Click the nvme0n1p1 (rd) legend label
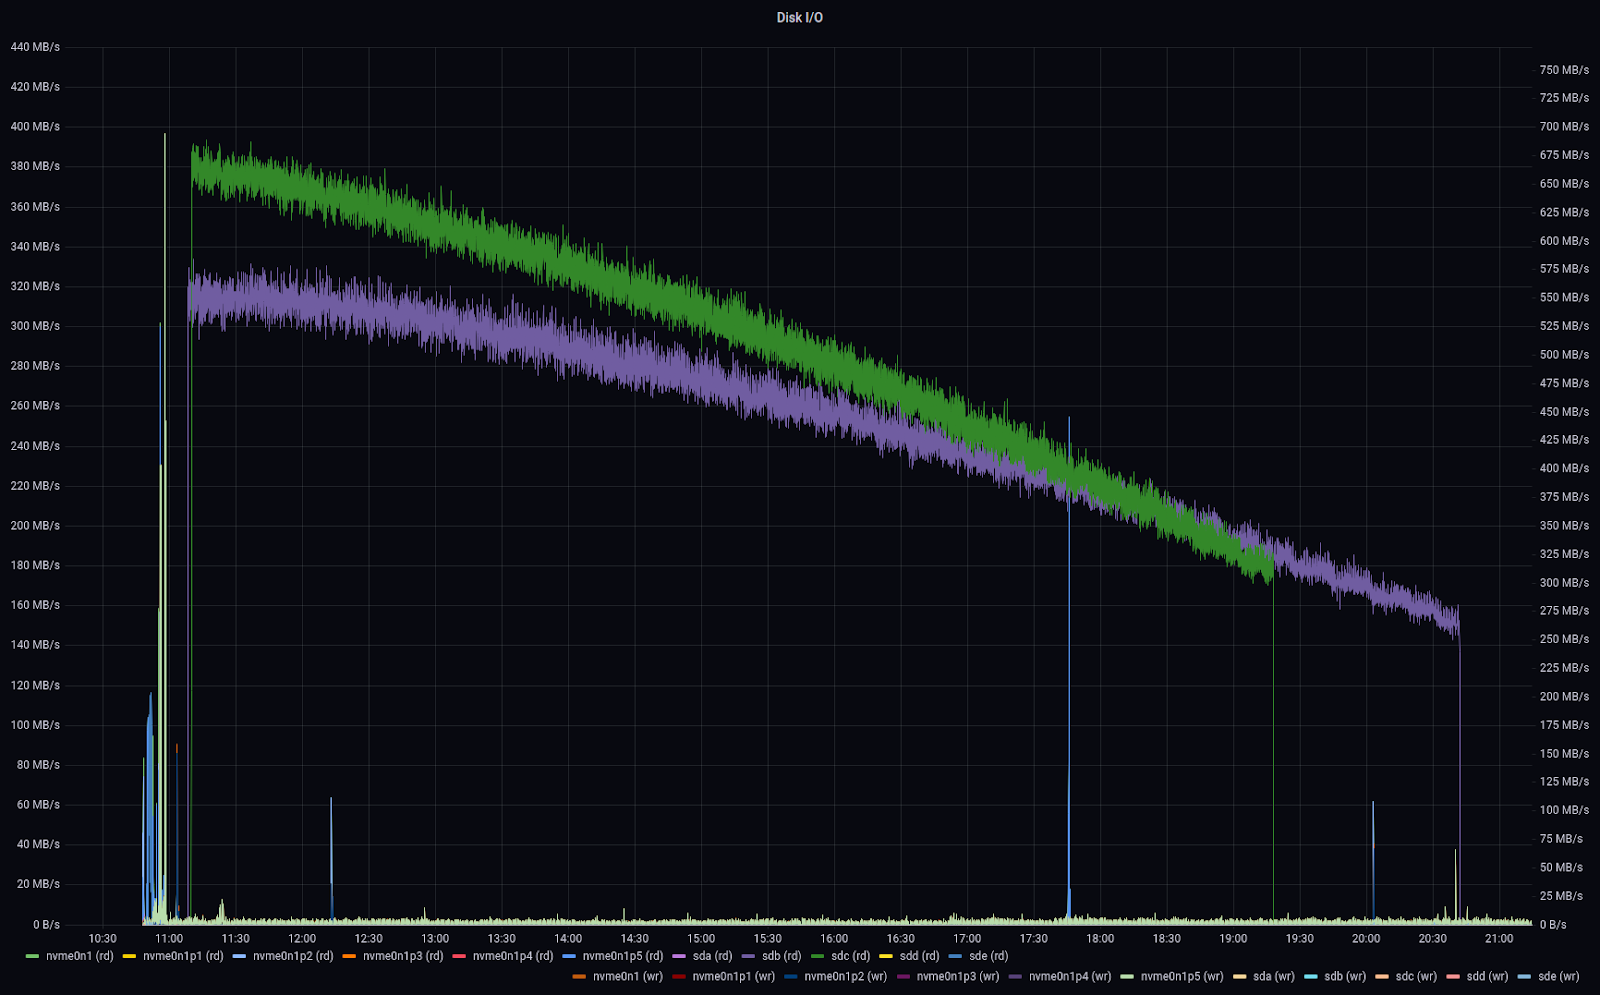1600x995 pixels. point(183,956)
